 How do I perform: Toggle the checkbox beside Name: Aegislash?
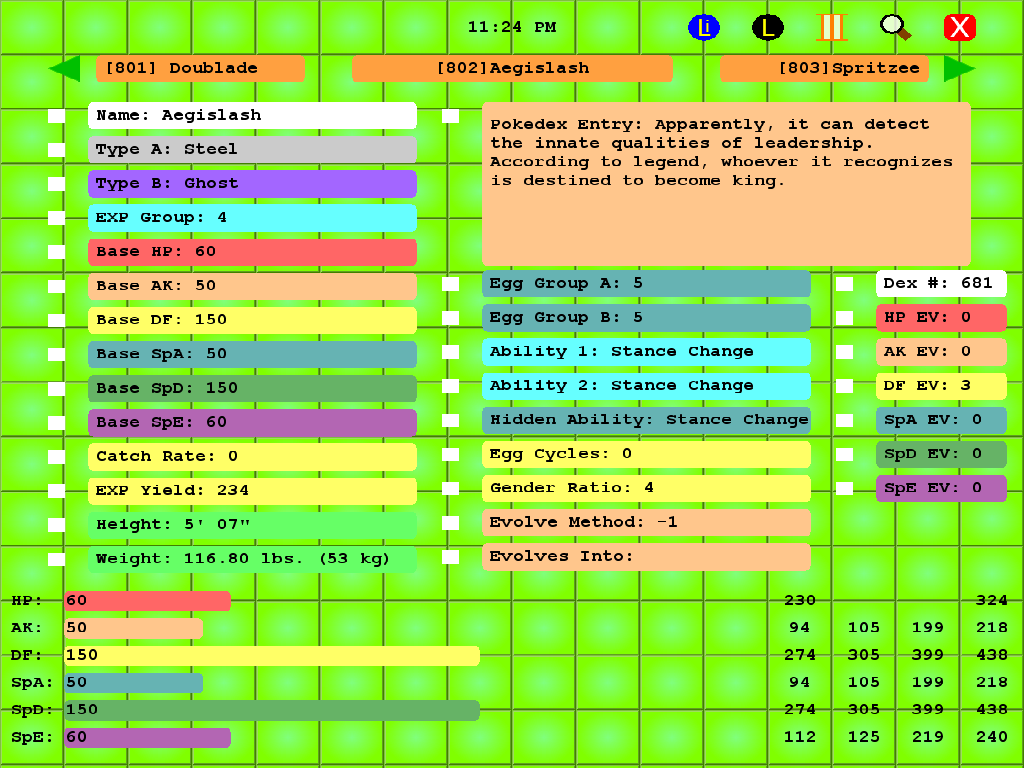(x=56, y=116)
